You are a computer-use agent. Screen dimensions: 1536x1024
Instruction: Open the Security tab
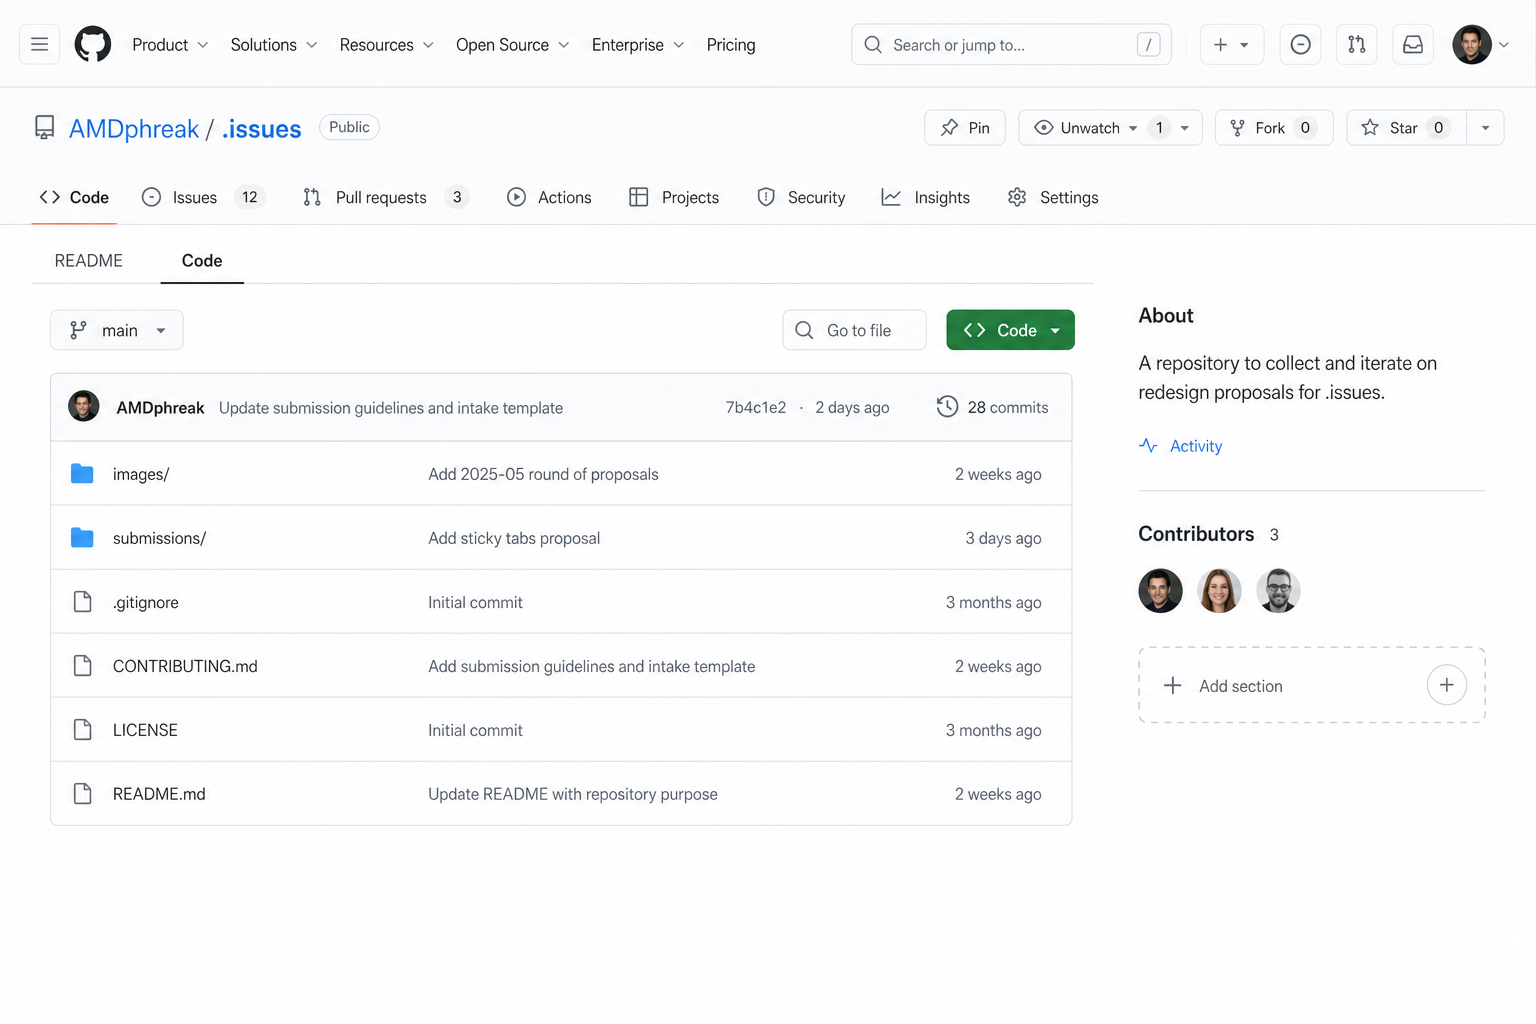[x=801, y=197]
